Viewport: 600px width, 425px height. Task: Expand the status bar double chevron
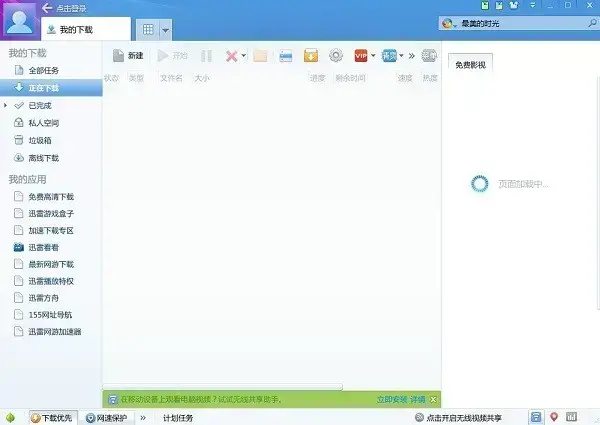143,418
